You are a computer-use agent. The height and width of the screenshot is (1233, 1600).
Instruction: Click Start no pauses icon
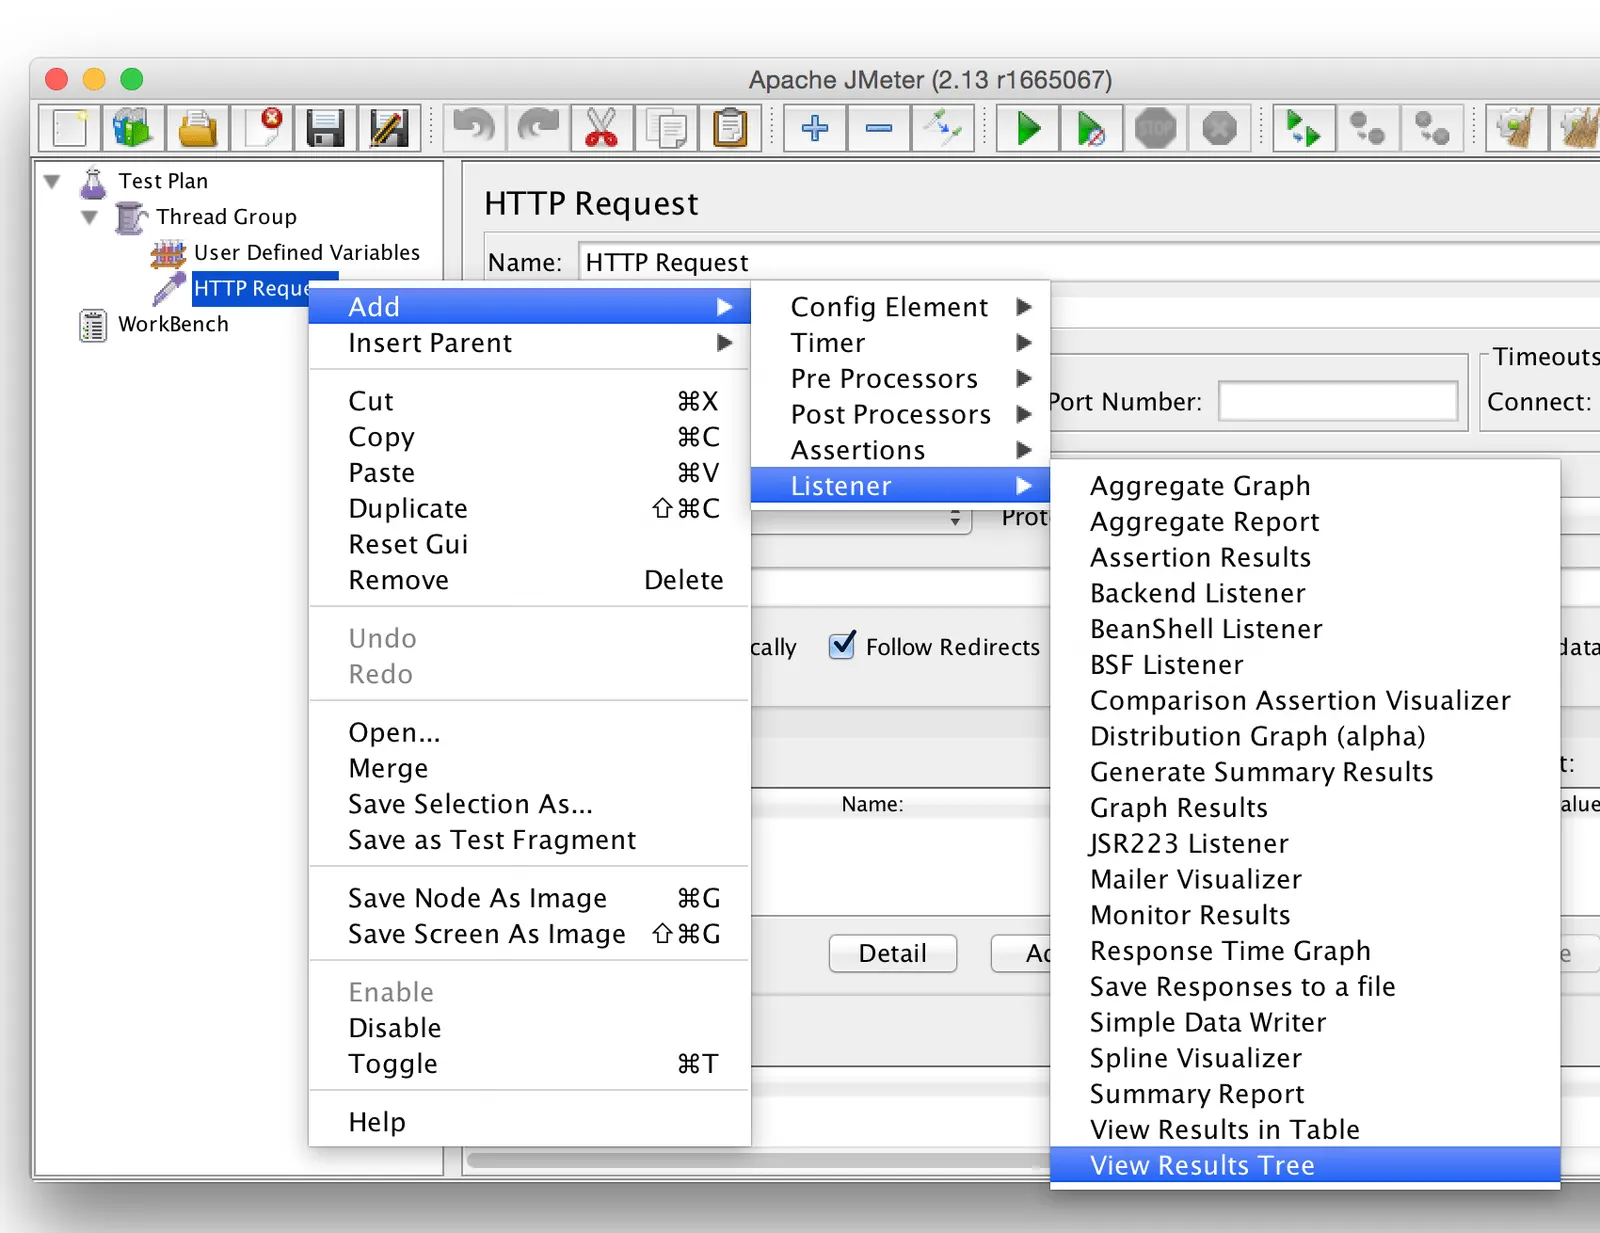pyautogui.click(x=1091, y=128)
